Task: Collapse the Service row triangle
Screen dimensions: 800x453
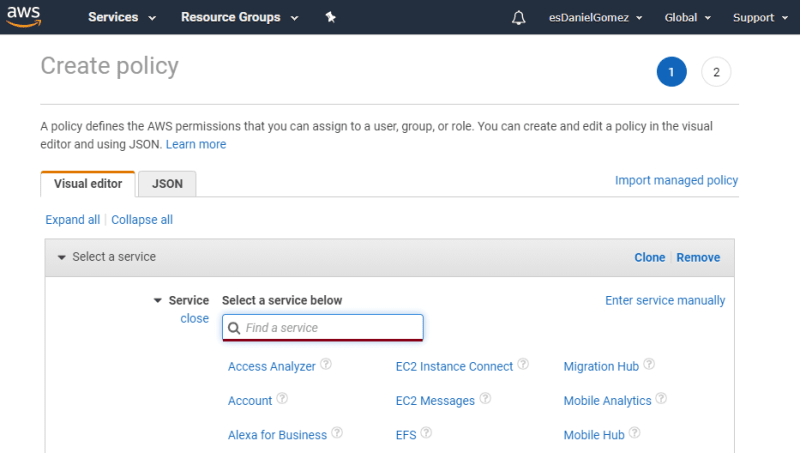Action: (x=158, y=300)
